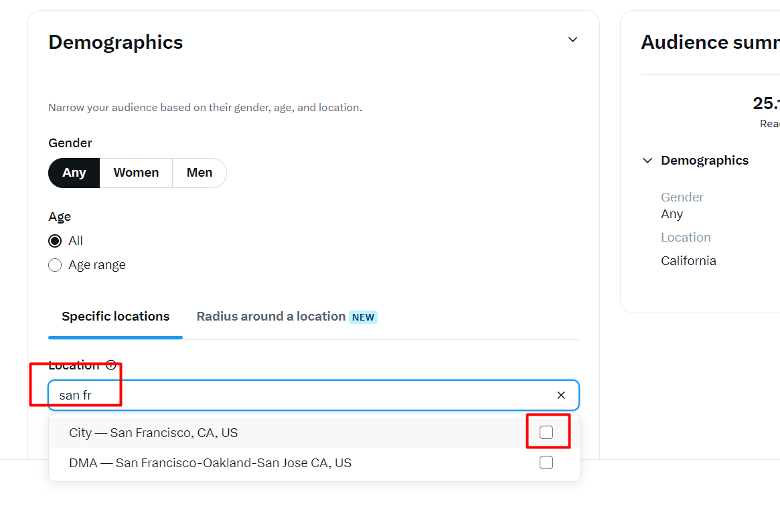Viewport: 780px width, 510px height.
Task: Click inside the location search field
Action: click(313, 396)
